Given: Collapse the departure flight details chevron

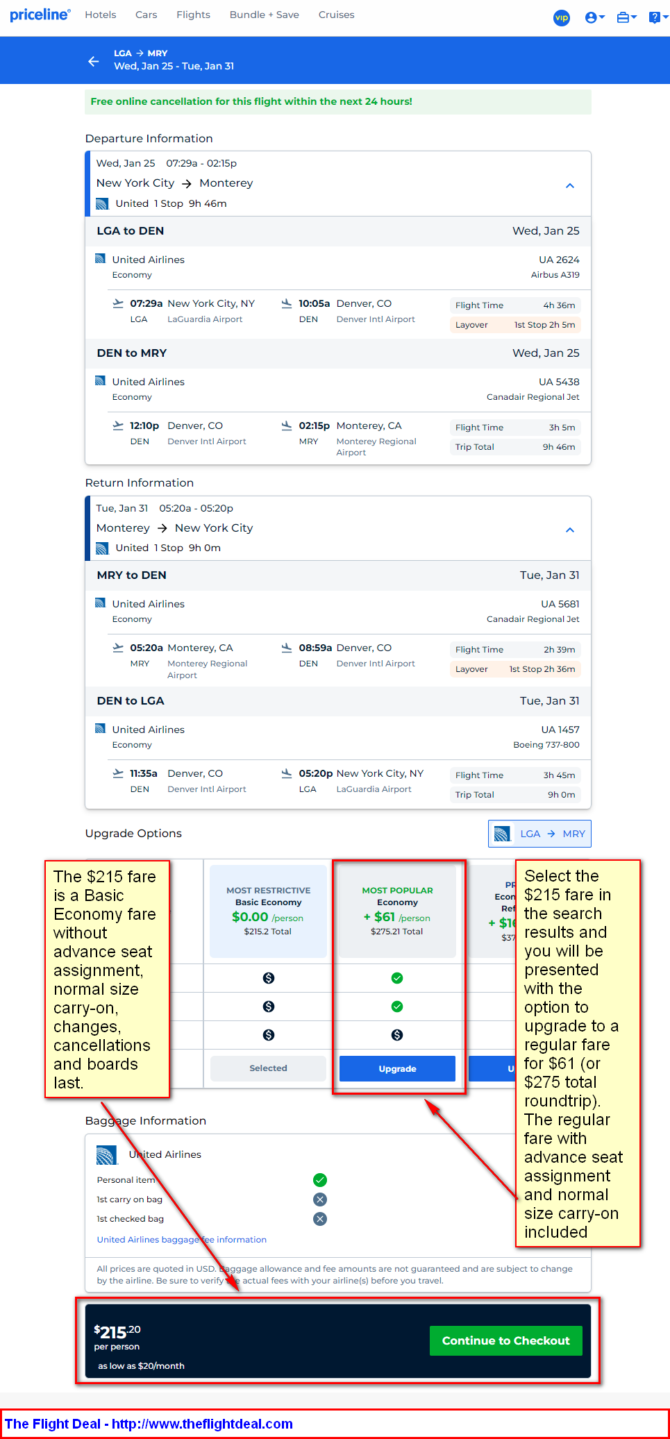Looking at the screenshot, I should [x=570, y=185].
